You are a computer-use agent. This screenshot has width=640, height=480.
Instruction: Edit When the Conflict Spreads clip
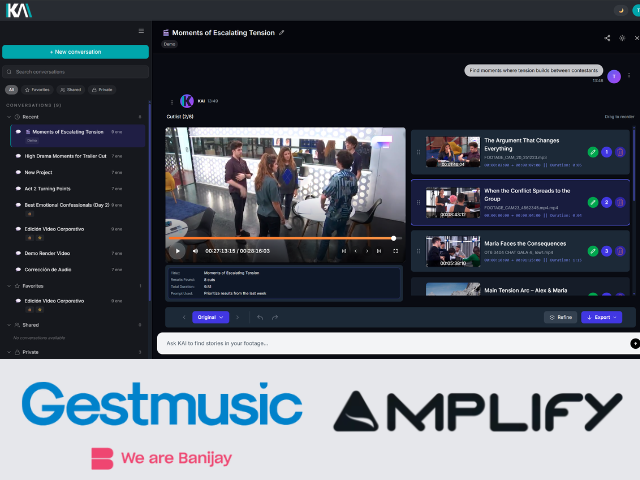tap(593, 202)
